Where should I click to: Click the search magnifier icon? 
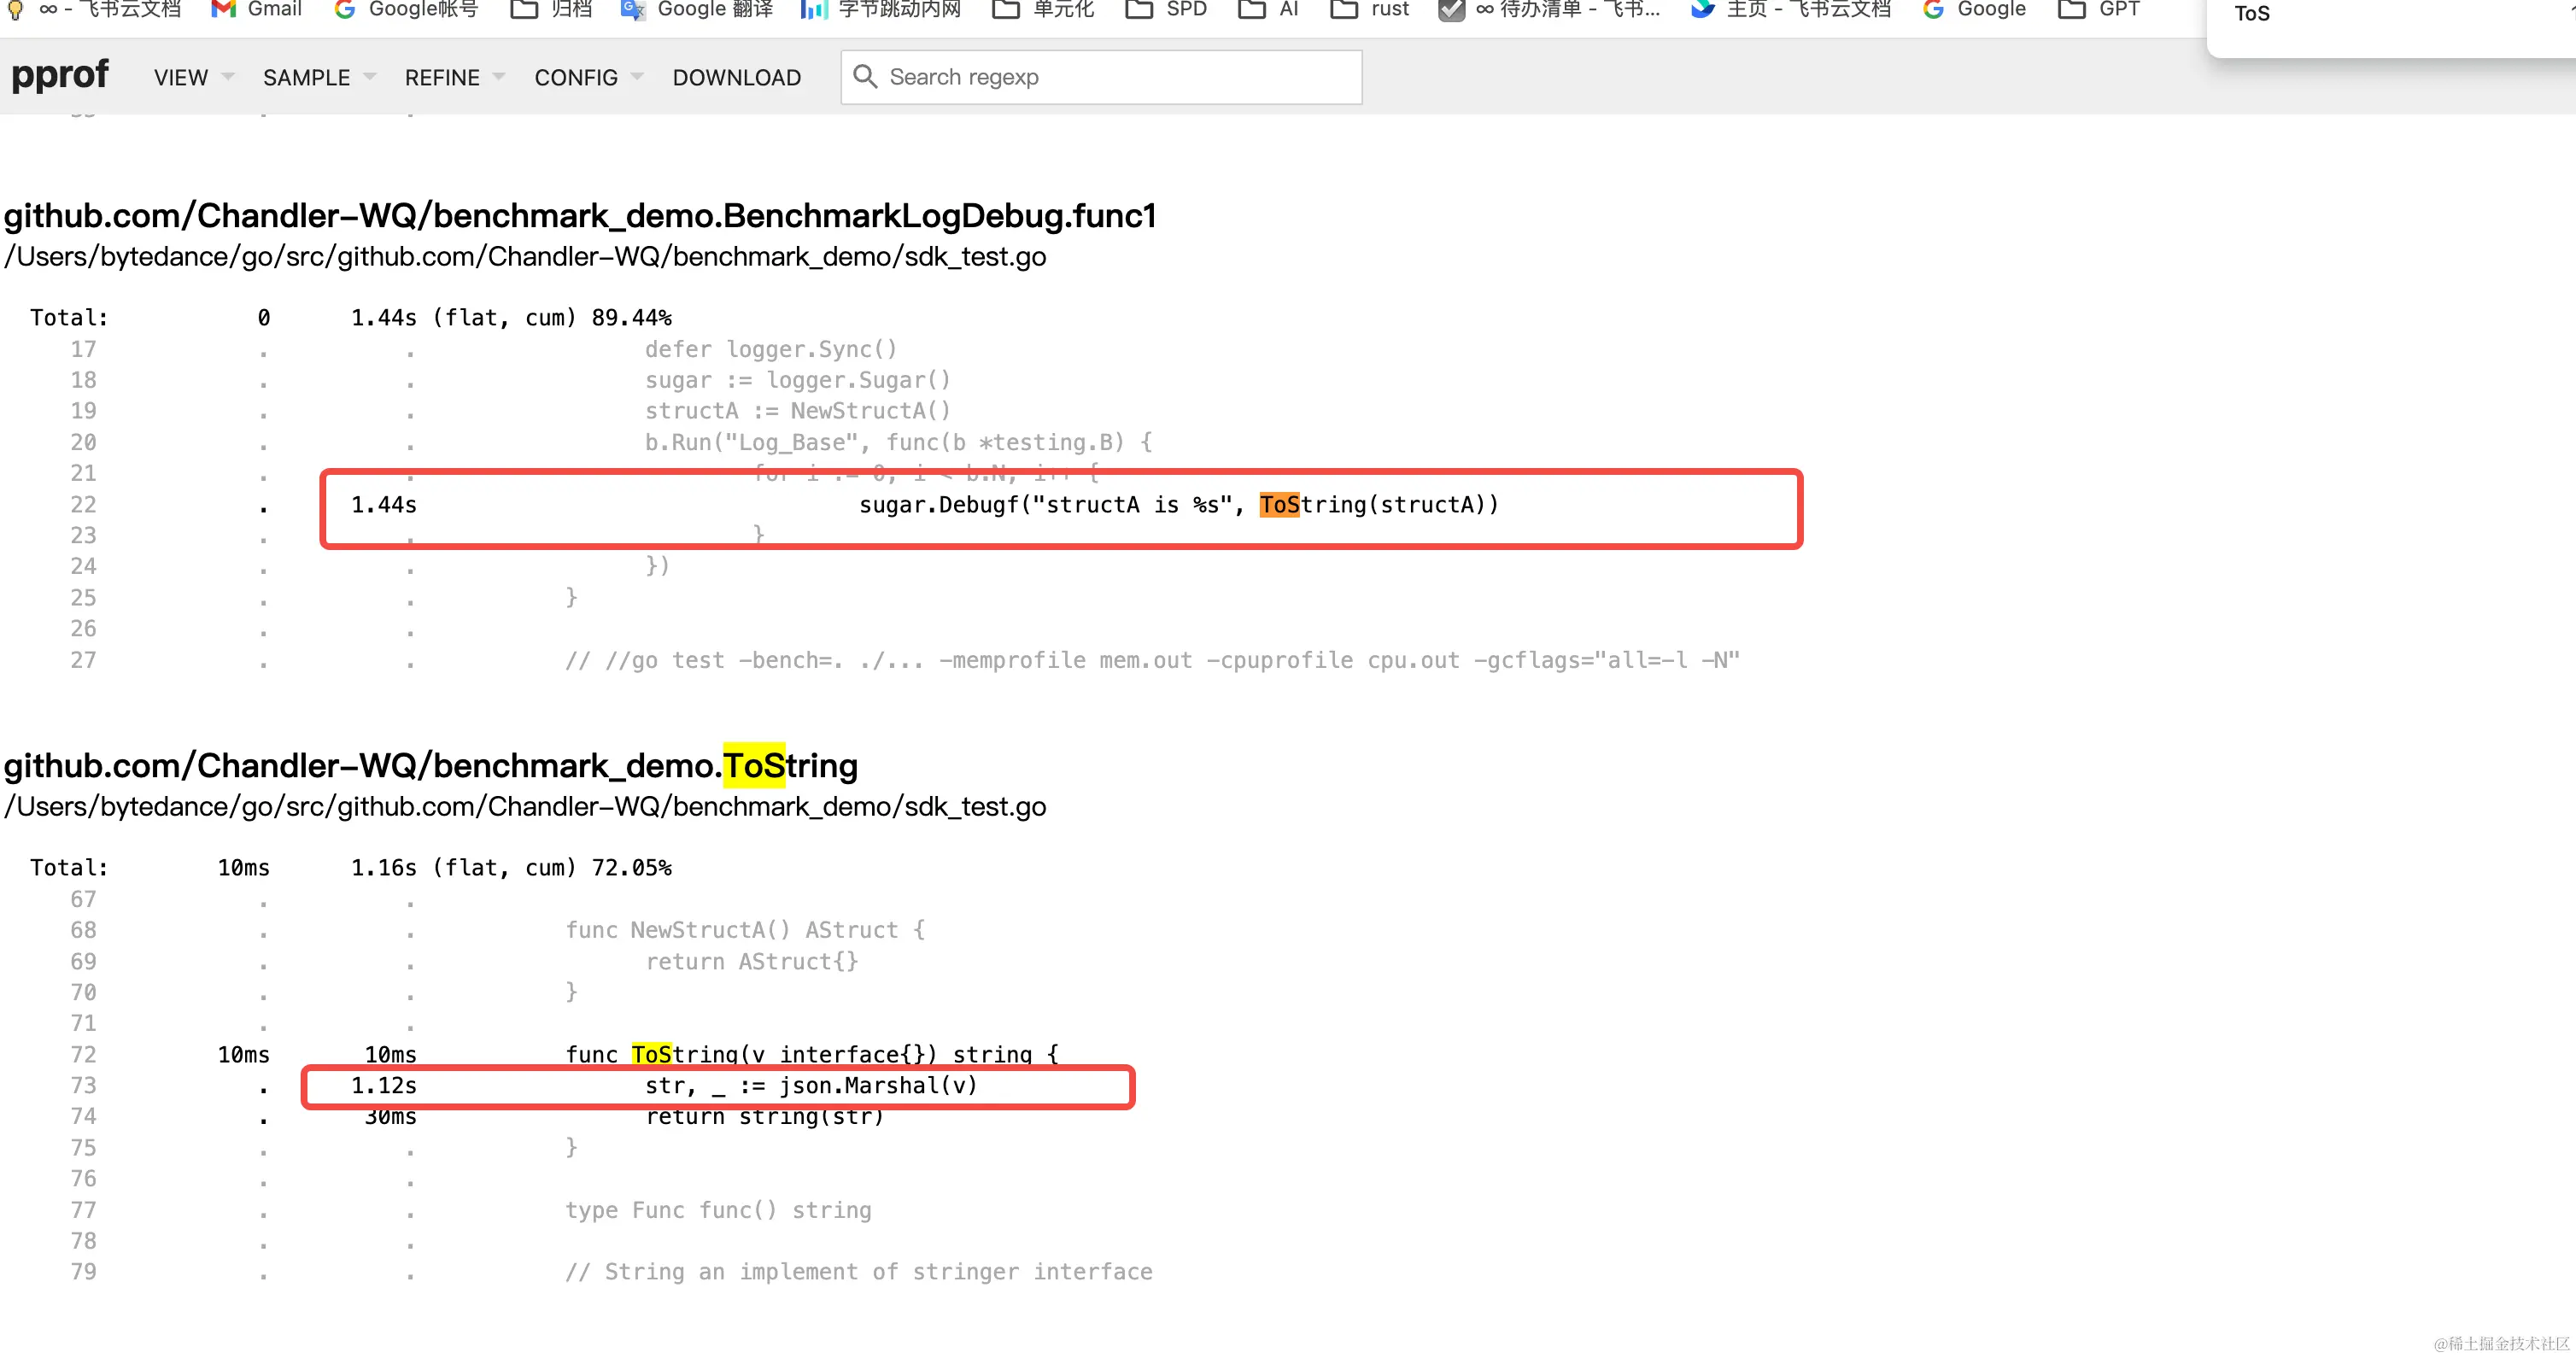tap(865, 77)
